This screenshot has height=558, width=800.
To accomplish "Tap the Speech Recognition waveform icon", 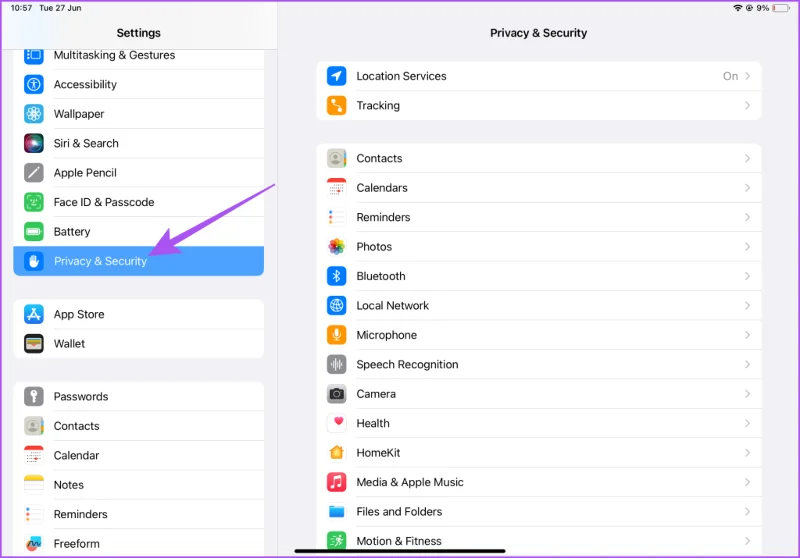I will (x=336, y=364).
